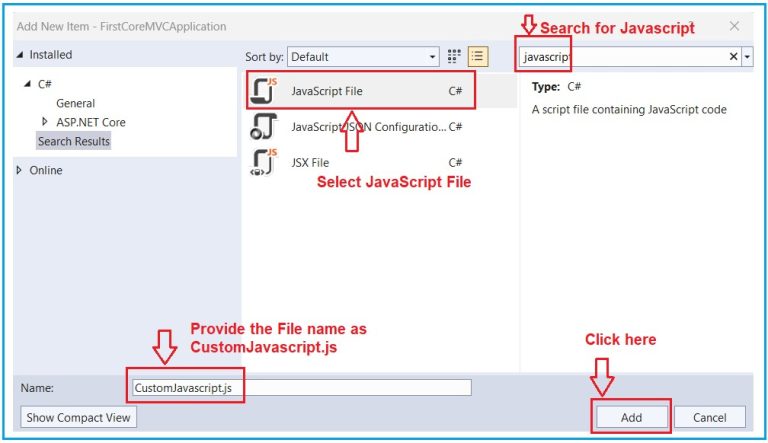Collapse the Installed section
This screenshot has width=768, height=443.
(20, 55)
